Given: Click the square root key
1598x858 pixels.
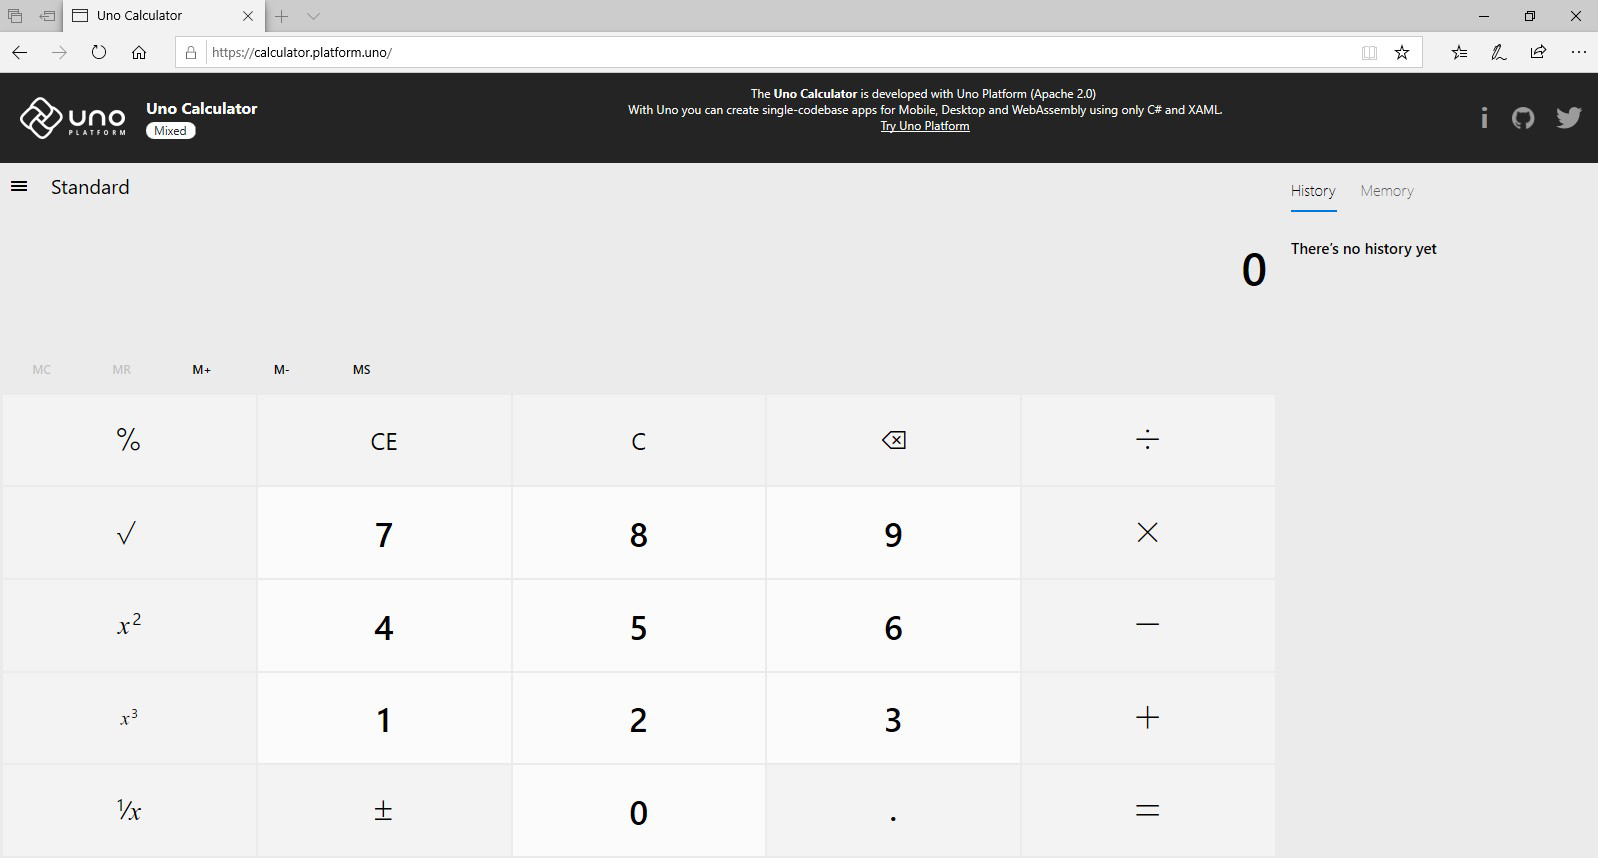Looking at the screenshot, I should pyautogui.click(x=129, y=533).
